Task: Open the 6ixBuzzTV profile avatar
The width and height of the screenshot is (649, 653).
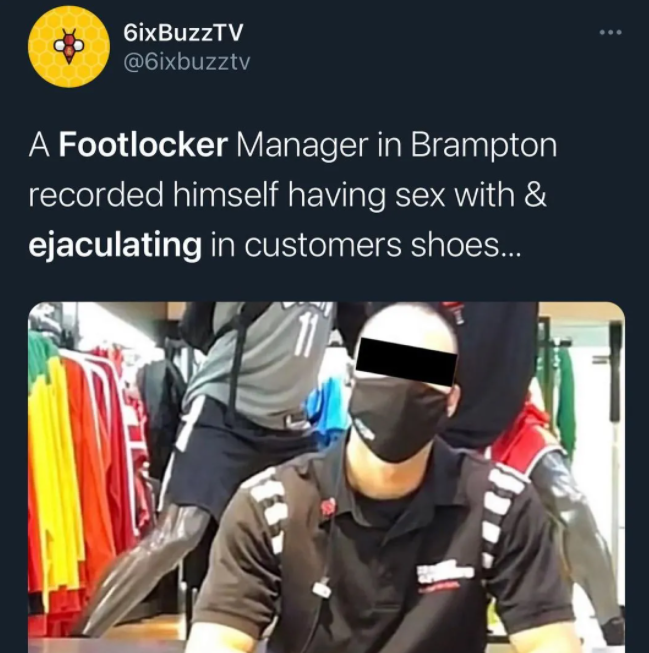Action: [69, 46]
